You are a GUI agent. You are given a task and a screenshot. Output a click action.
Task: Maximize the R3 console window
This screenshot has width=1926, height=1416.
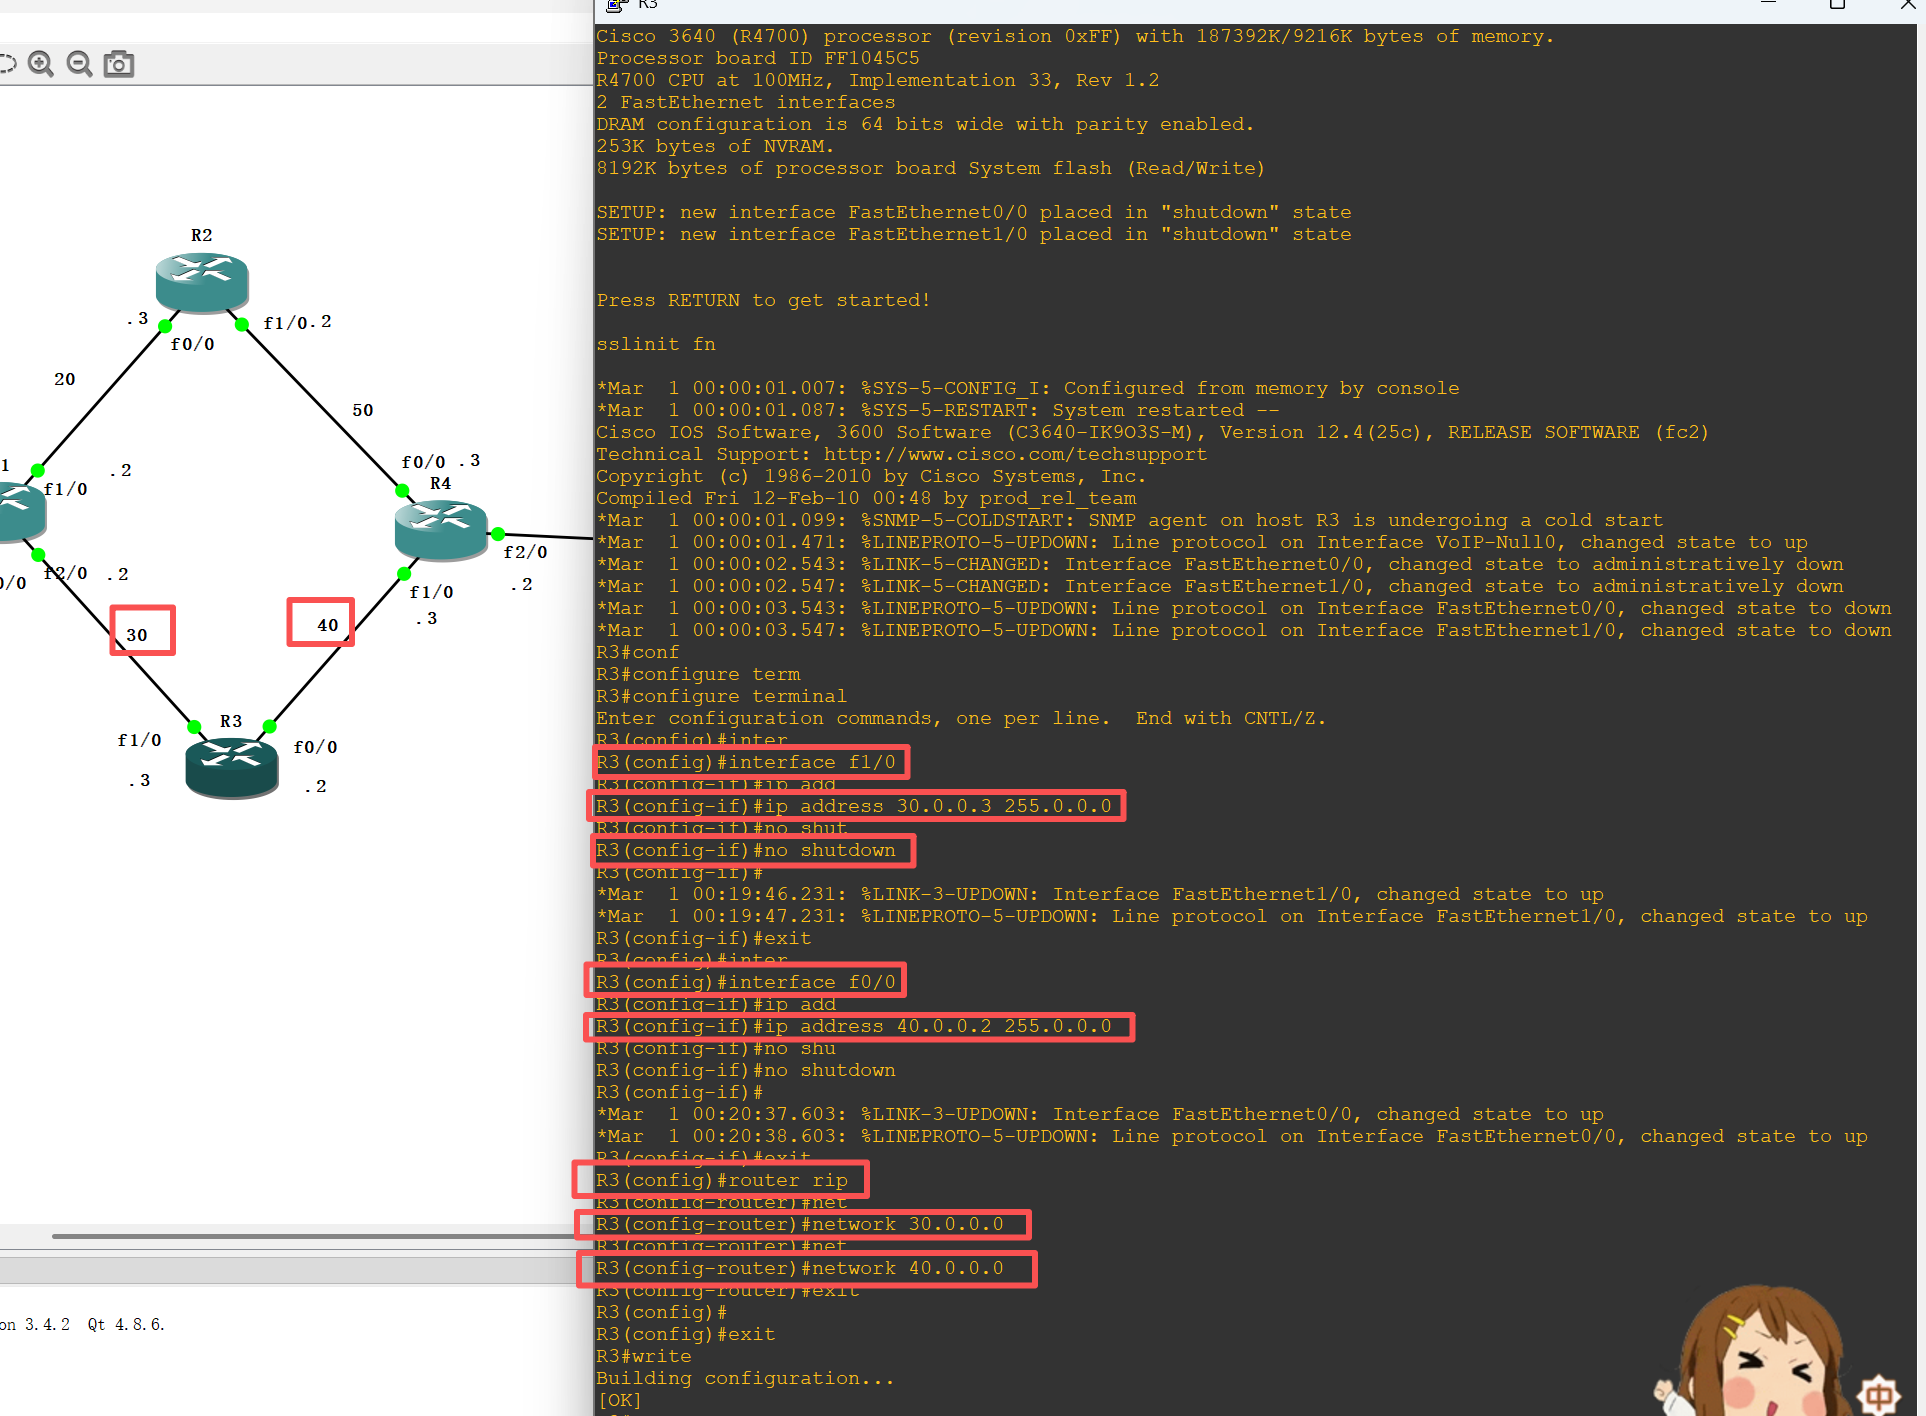(1836, 5)
